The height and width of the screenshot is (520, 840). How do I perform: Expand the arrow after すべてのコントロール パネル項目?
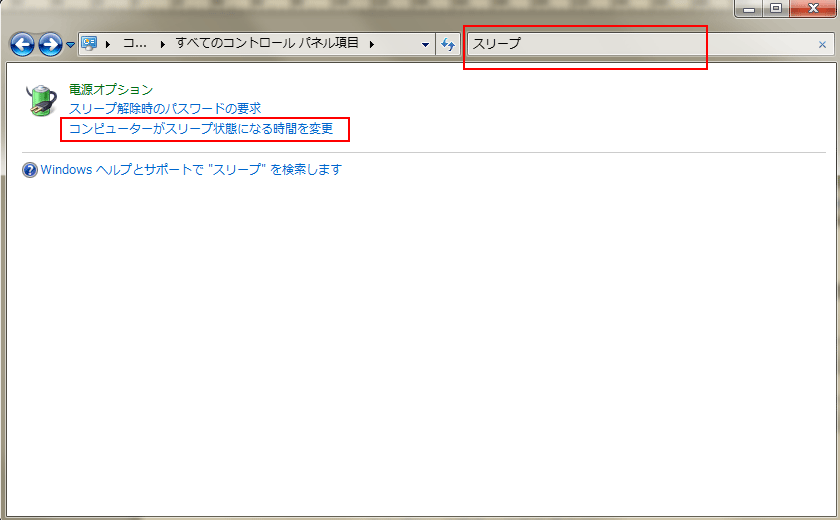click(371, 44)
